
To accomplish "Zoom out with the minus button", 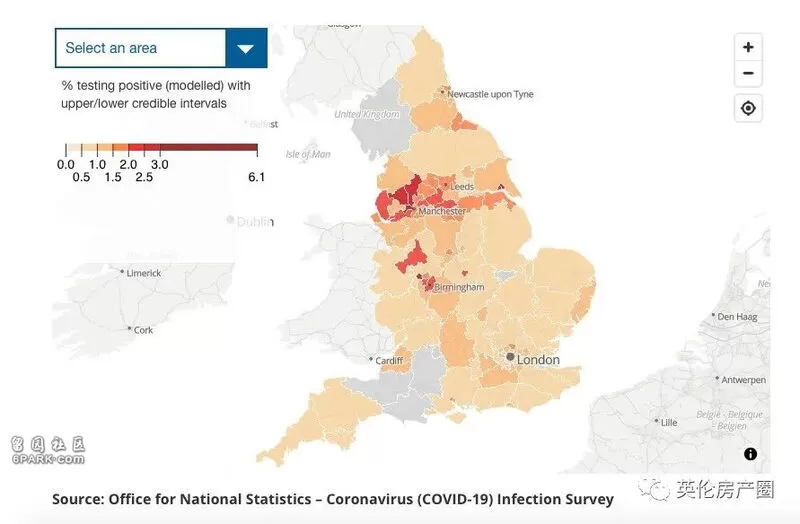I will tap(748, 73).
